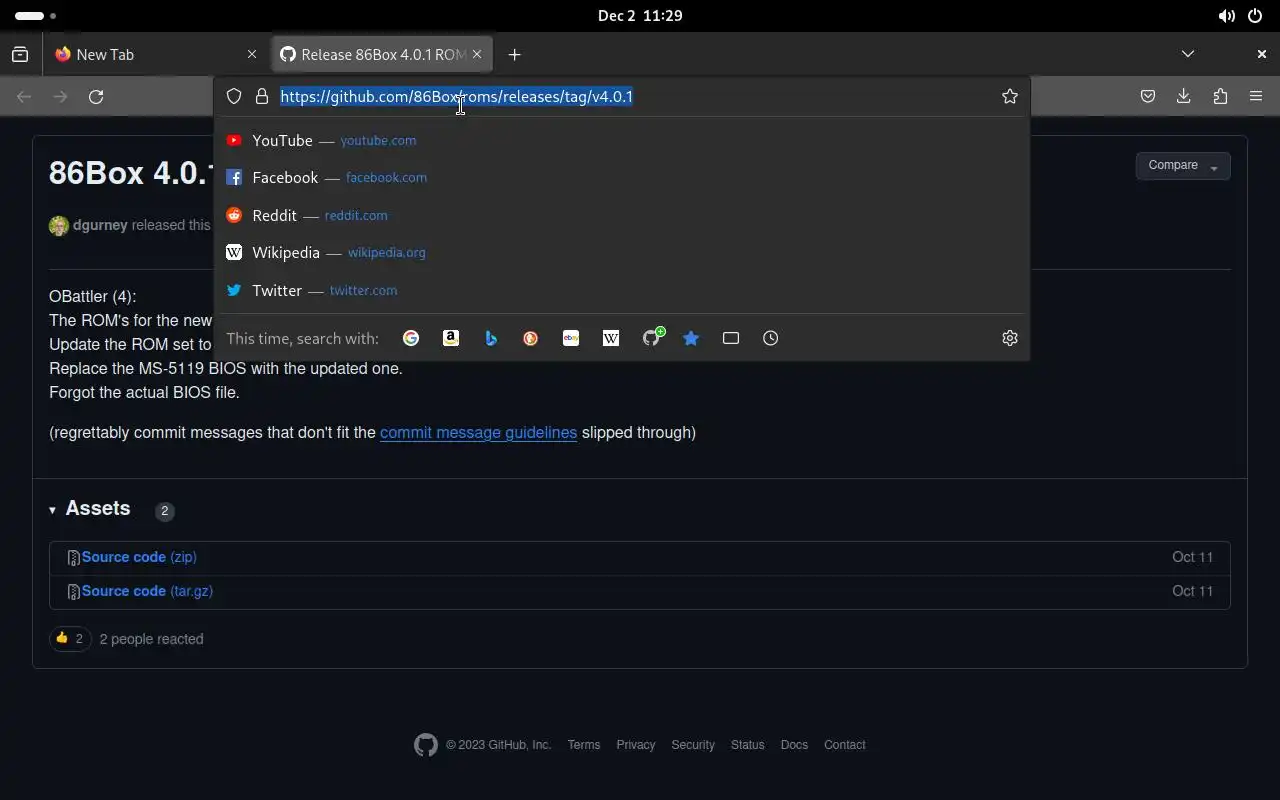1280x800 pixels.
Task: Add GitHub search engine icon
Action: pyautogui.click(x=652, y=337)
